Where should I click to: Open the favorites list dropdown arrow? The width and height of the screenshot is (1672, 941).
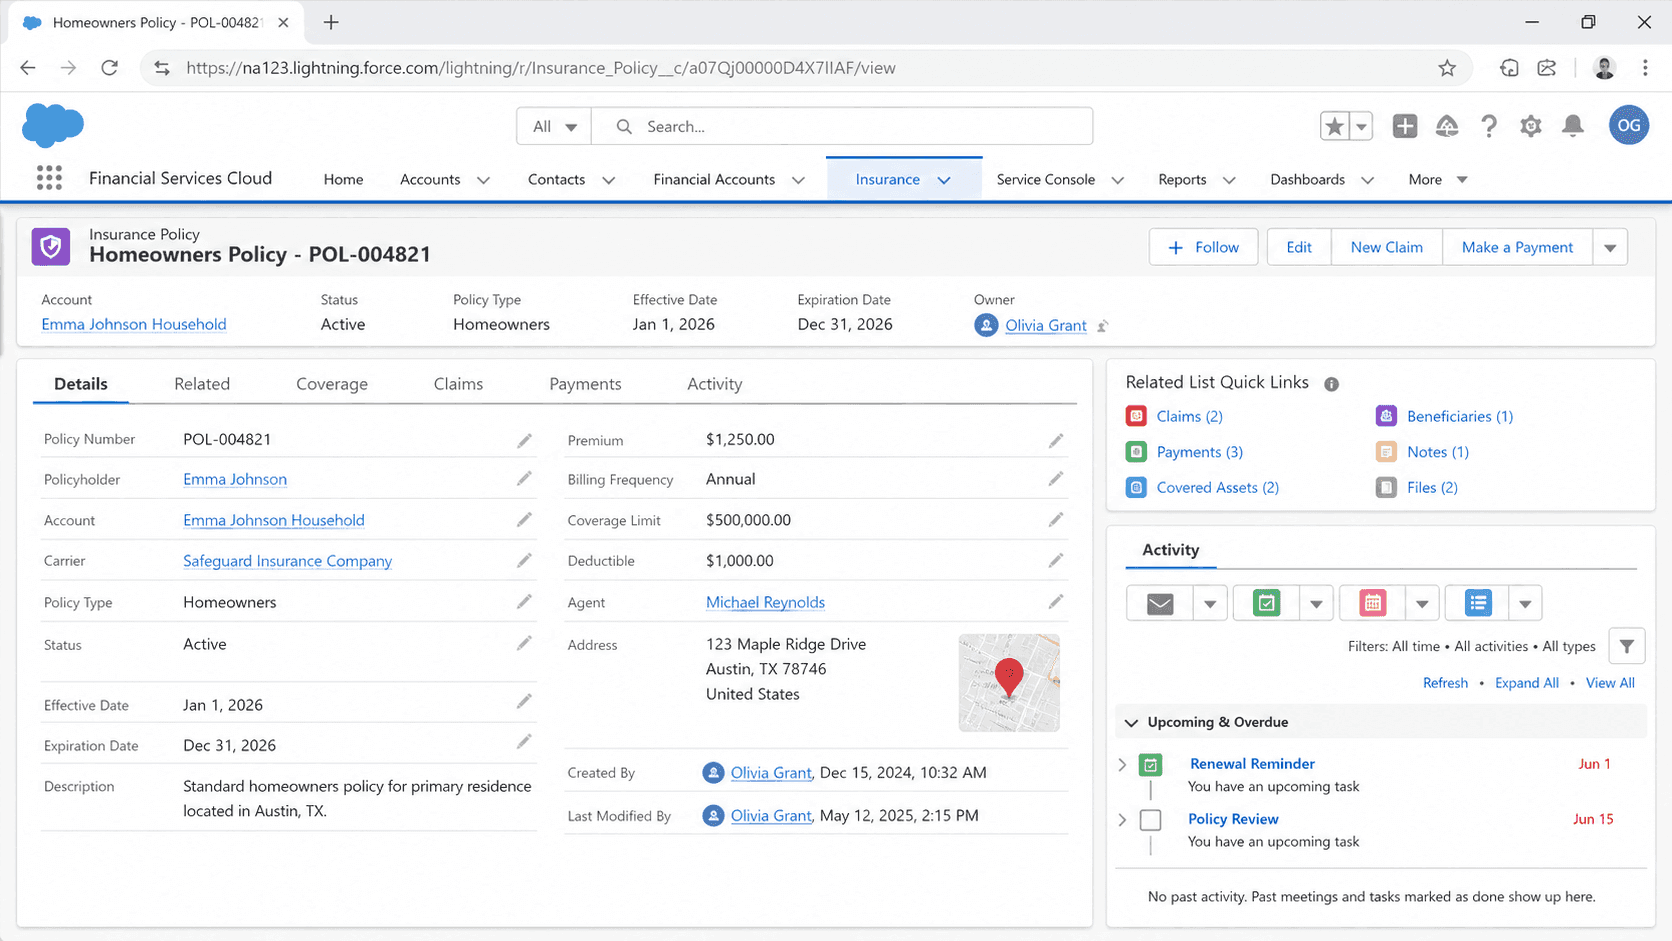(x=1361, y=126)
